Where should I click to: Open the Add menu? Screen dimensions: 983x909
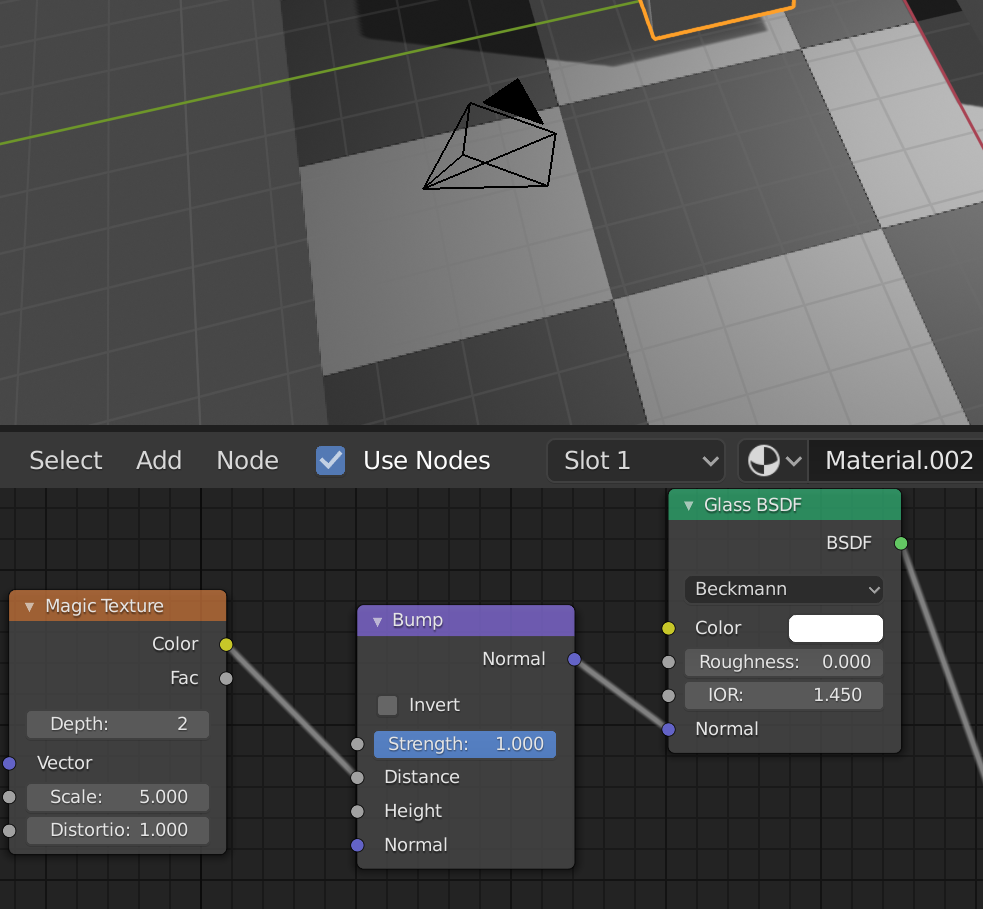159,461
